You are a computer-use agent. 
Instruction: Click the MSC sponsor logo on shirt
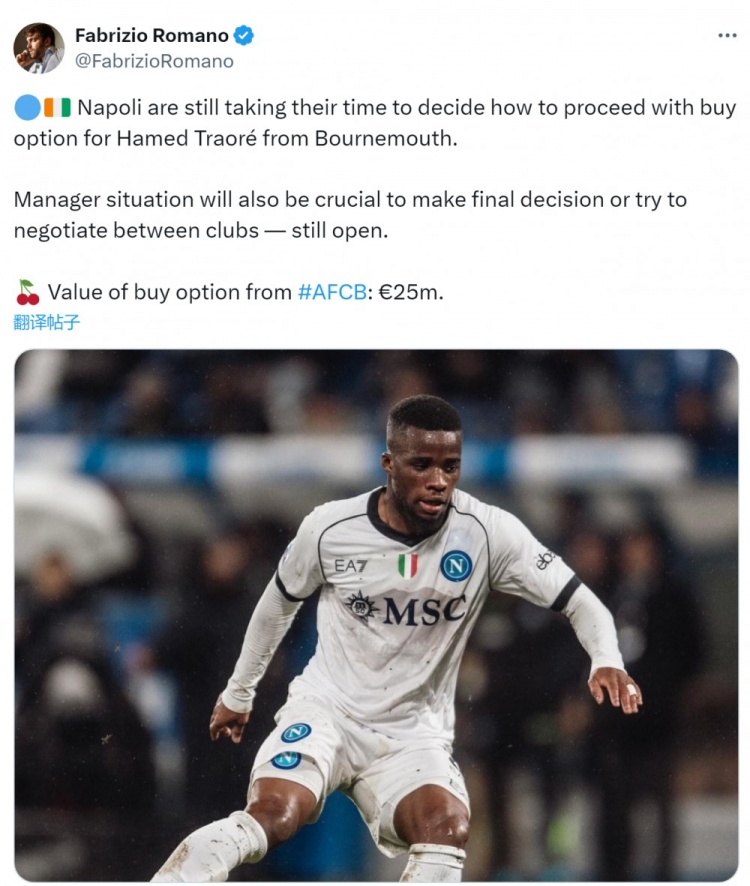click(406, 609)
